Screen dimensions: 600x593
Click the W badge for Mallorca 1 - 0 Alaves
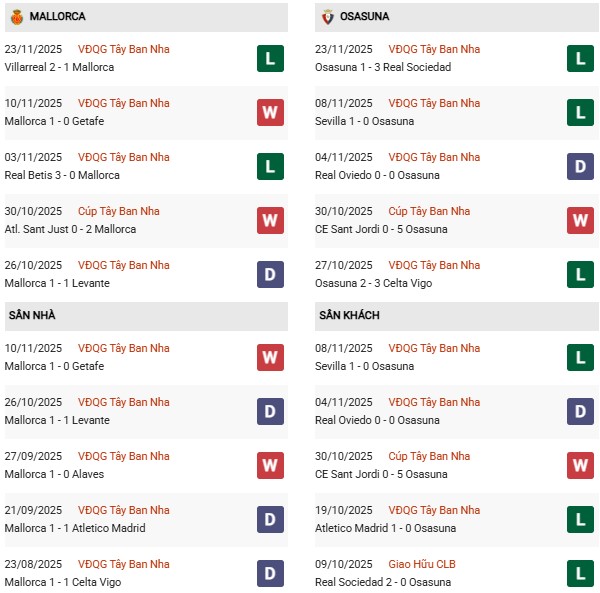click(269, 465)
